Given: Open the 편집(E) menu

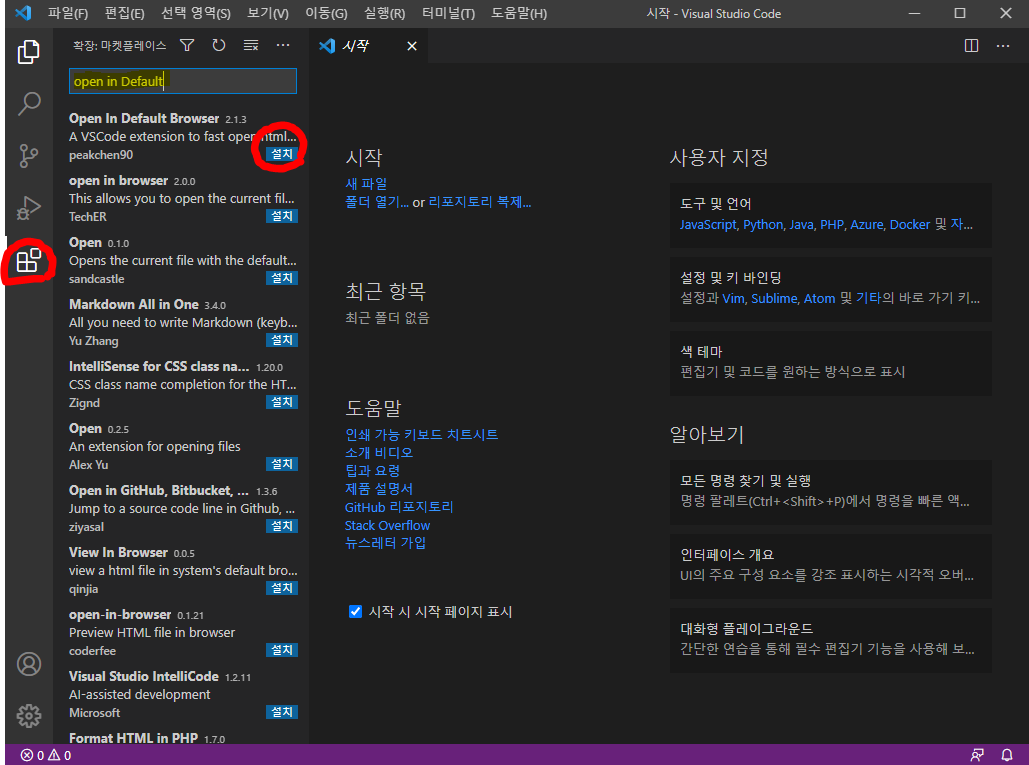Looking at the screenshot, I should (x=125, y=13).
